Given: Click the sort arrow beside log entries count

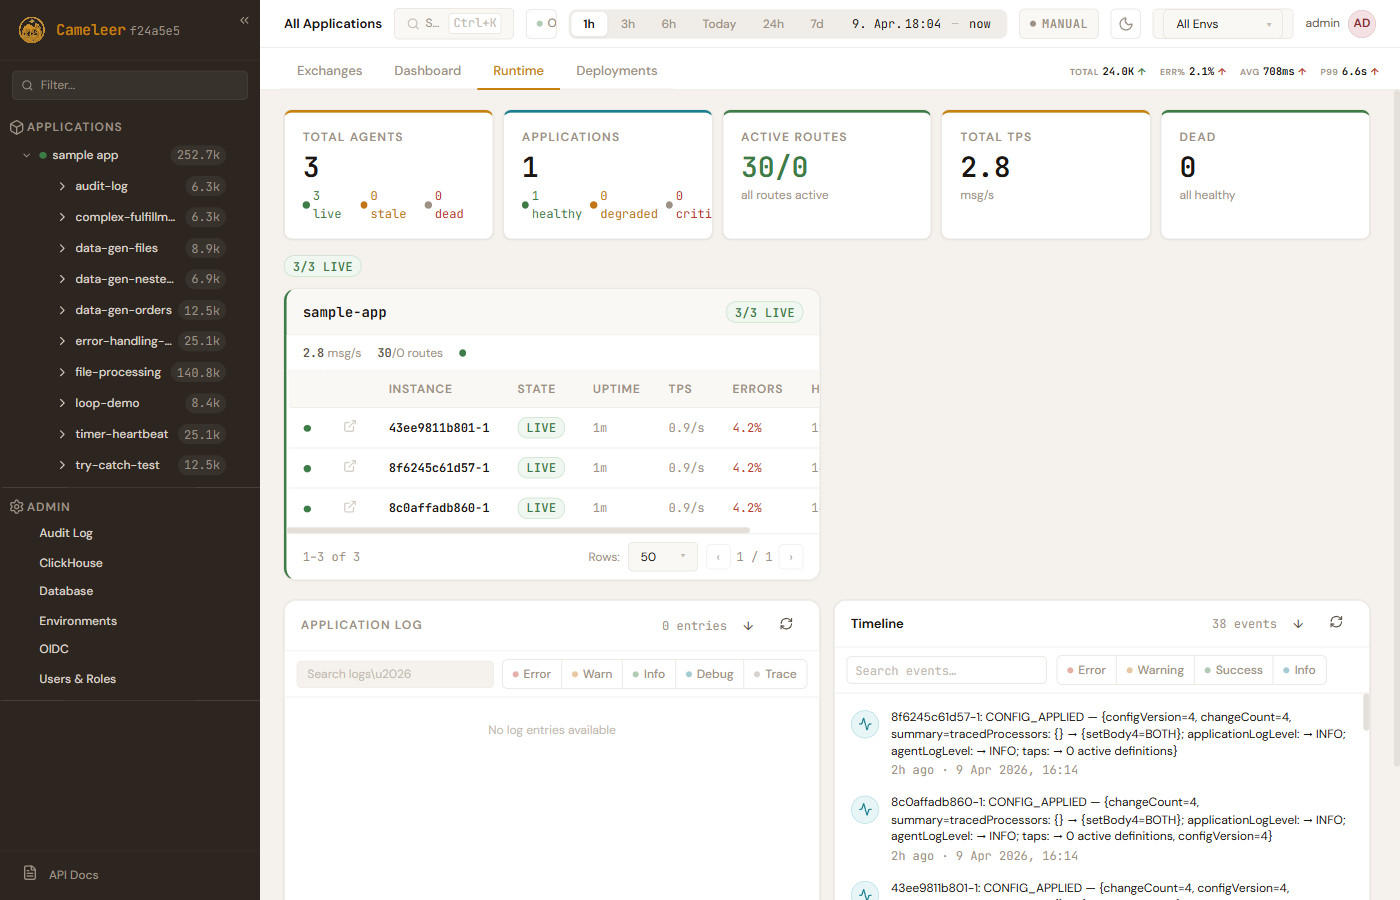Looking at the screenshot, I should click(748, 626).
